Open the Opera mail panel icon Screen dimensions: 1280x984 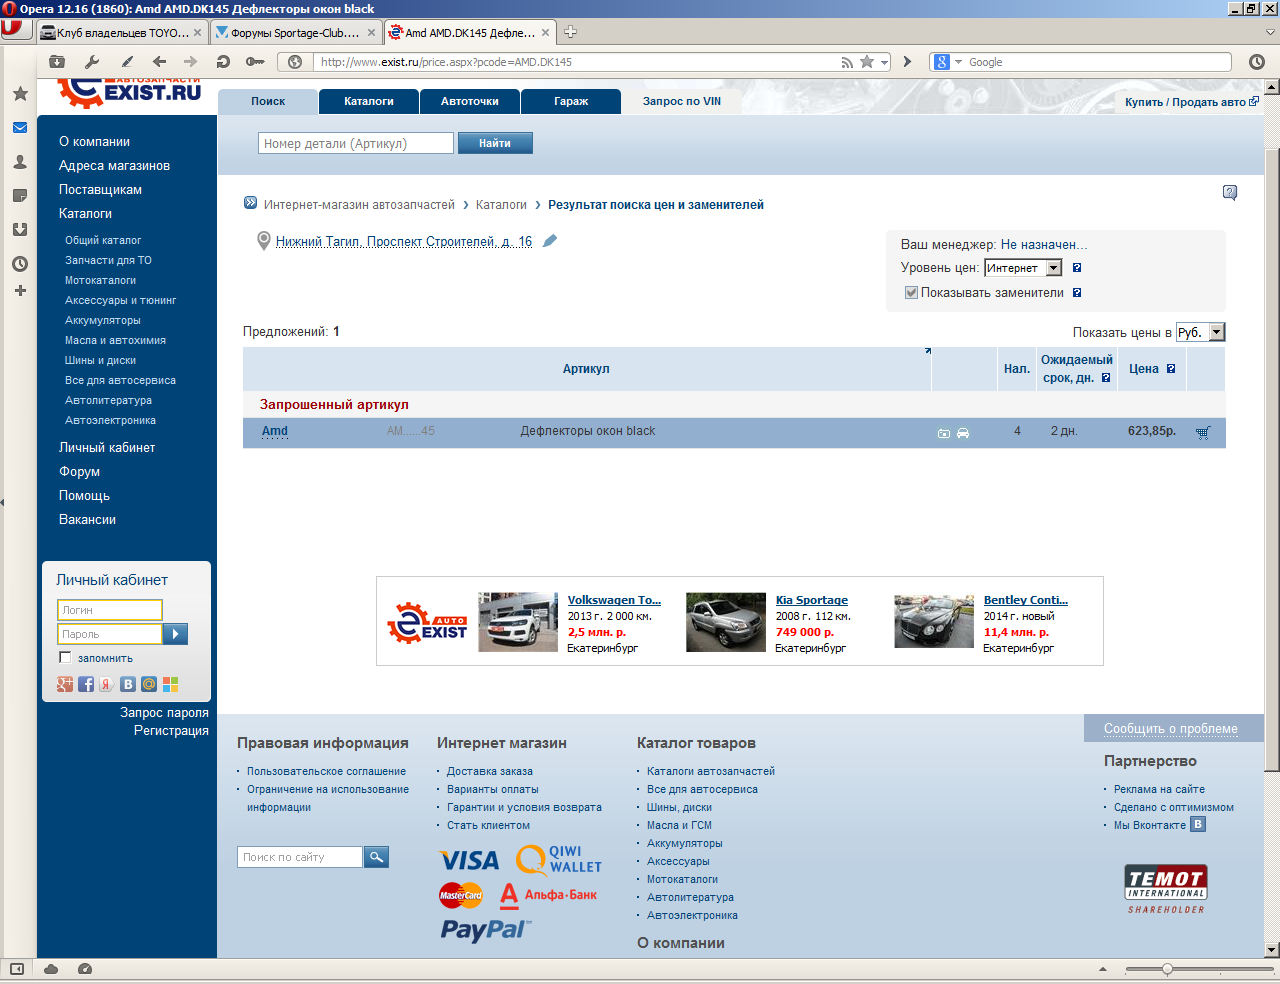click(20, 128)
